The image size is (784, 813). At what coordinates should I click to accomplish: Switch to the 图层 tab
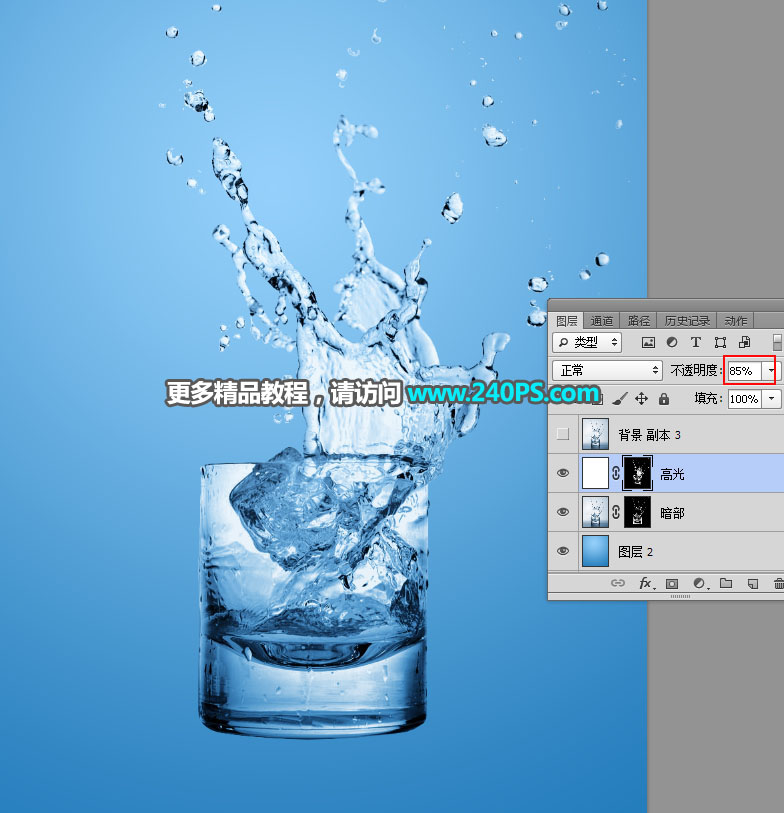click(x=566, y=321)
